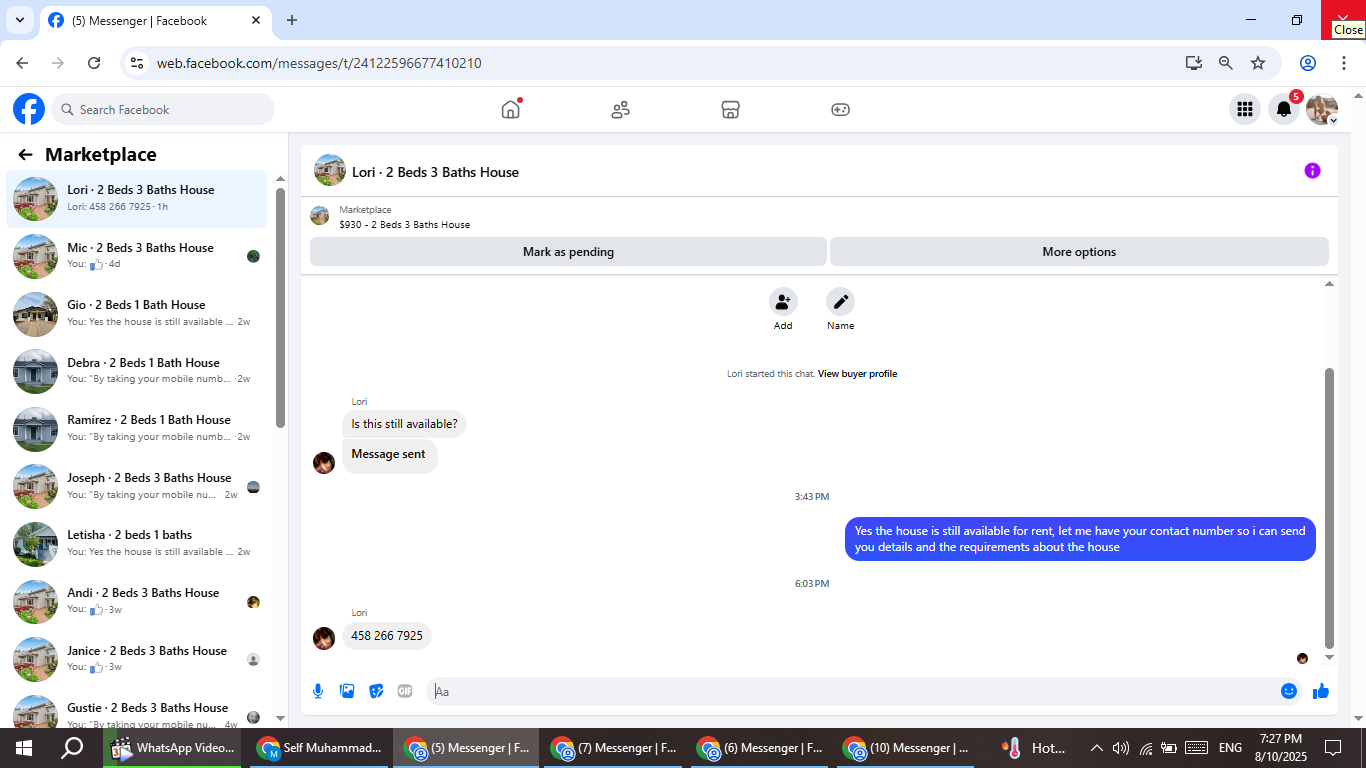Click the address bar URL
This screenshot has width=1366, height=768.
pos(319,63)
